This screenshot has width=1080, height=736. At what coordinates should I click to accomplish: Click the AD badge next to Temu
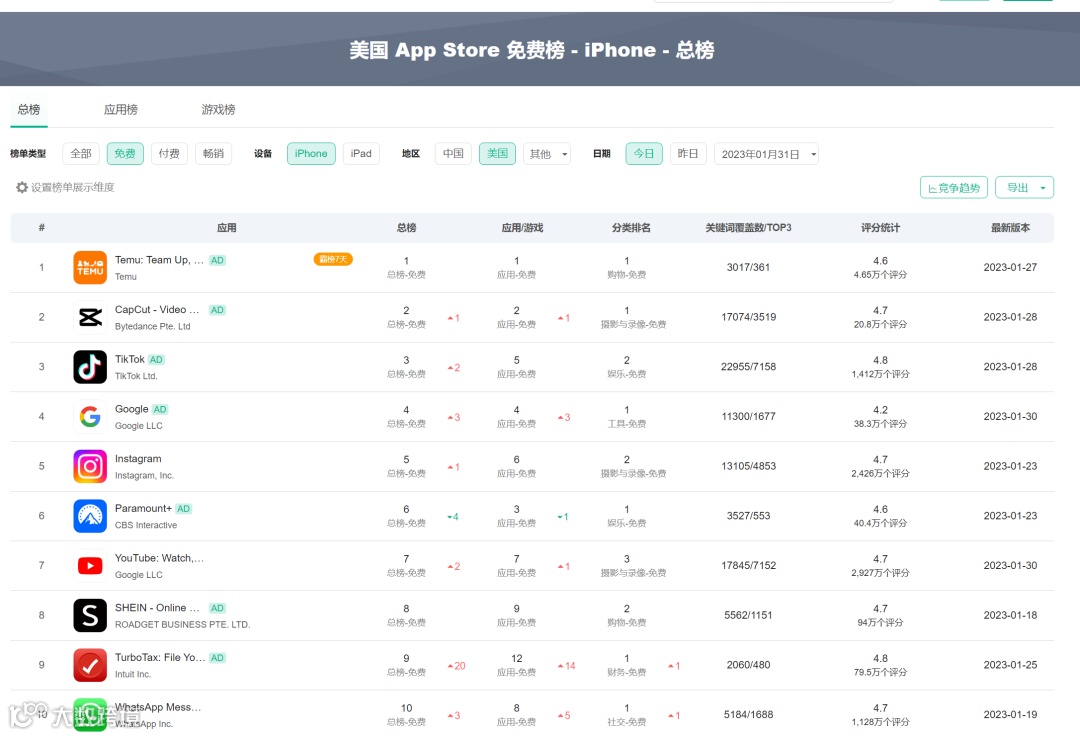217,260
